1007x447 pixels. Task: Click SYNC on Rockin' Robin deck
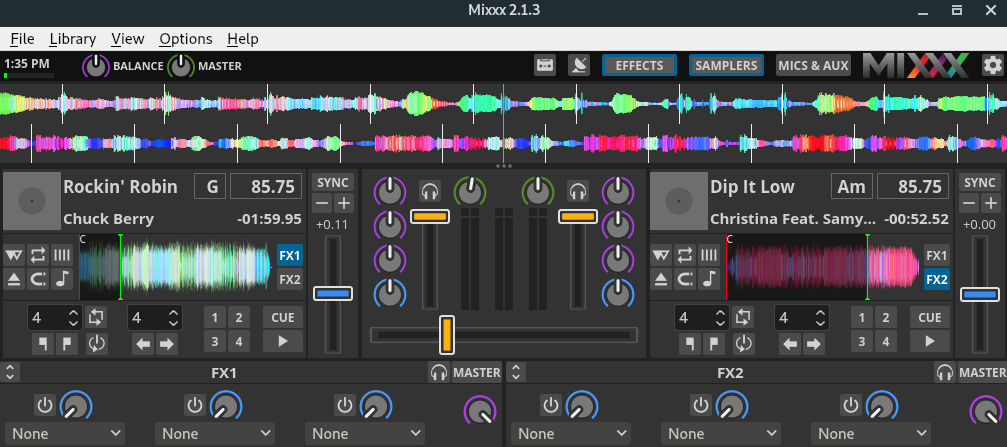point(333,182)
